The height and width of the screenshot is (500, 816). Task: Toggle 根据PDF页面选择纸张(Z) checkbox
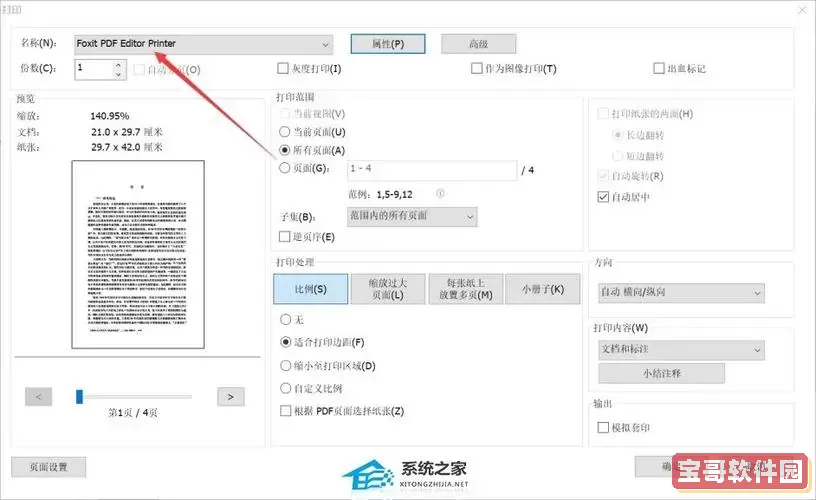coord(286,411)
